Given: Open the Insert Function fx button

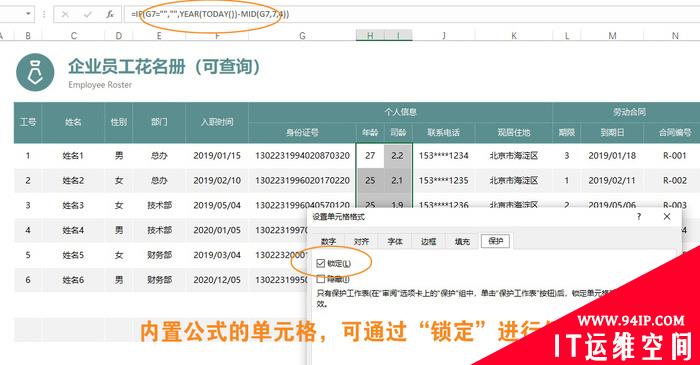Looking at the screenshot, I should 110,14.
